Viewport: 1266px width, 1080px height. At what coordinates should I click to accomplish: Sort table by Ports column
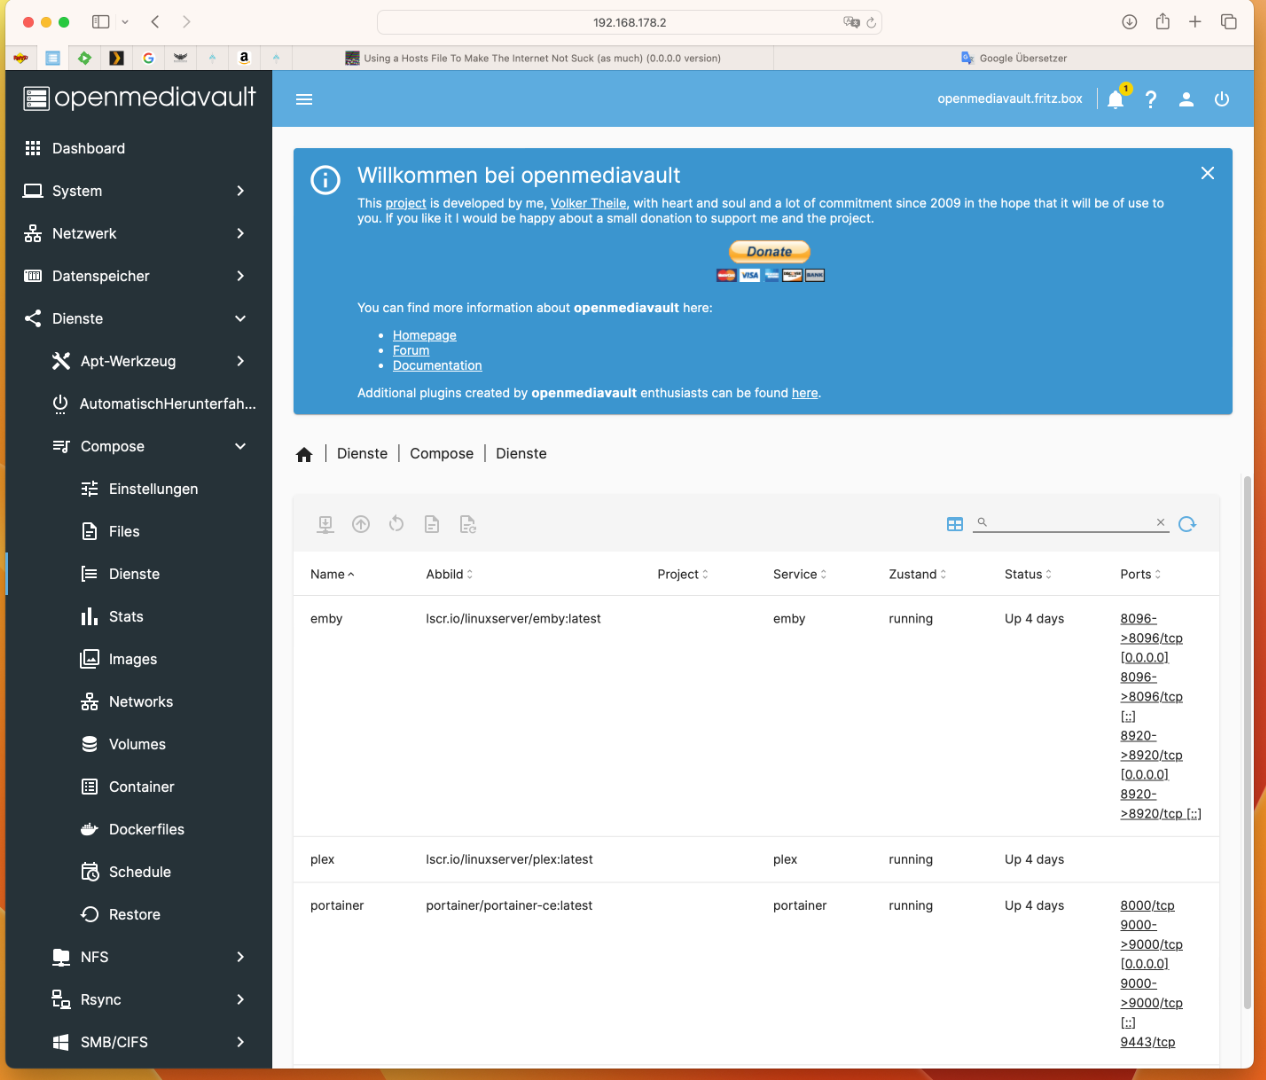(1140, 574)
